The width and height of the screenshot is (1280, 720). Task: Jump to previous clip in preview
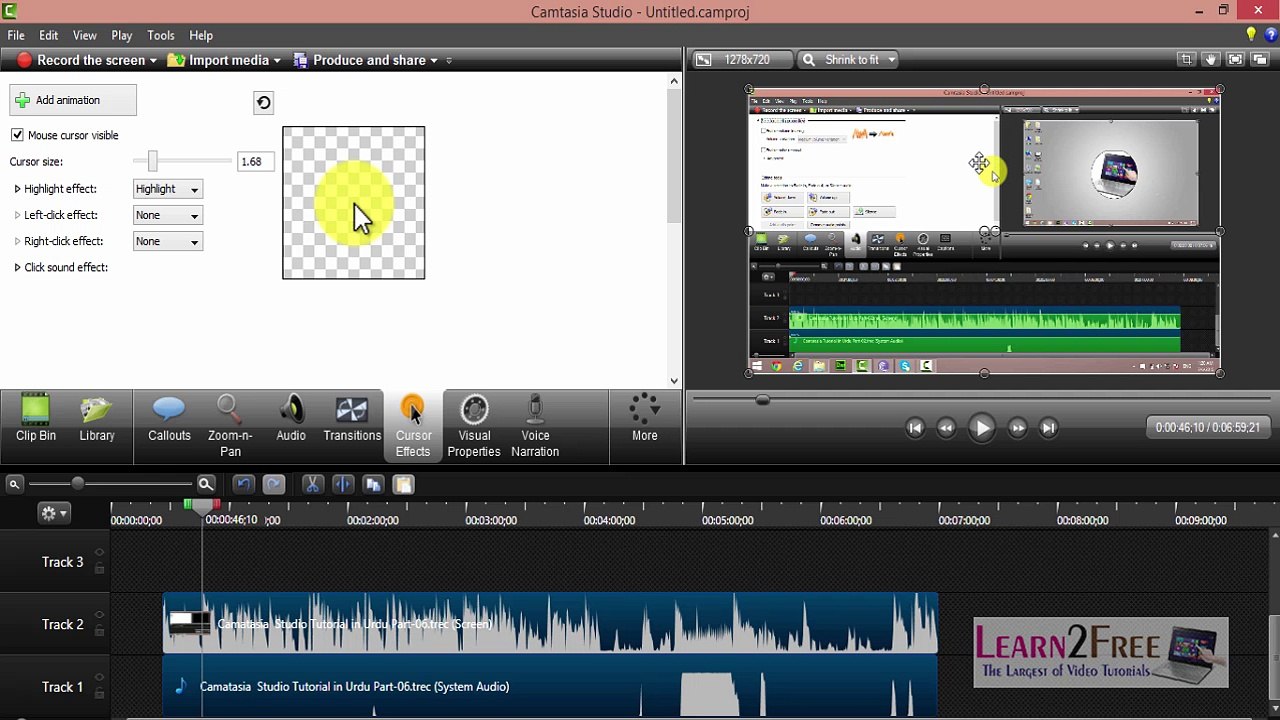915,428
